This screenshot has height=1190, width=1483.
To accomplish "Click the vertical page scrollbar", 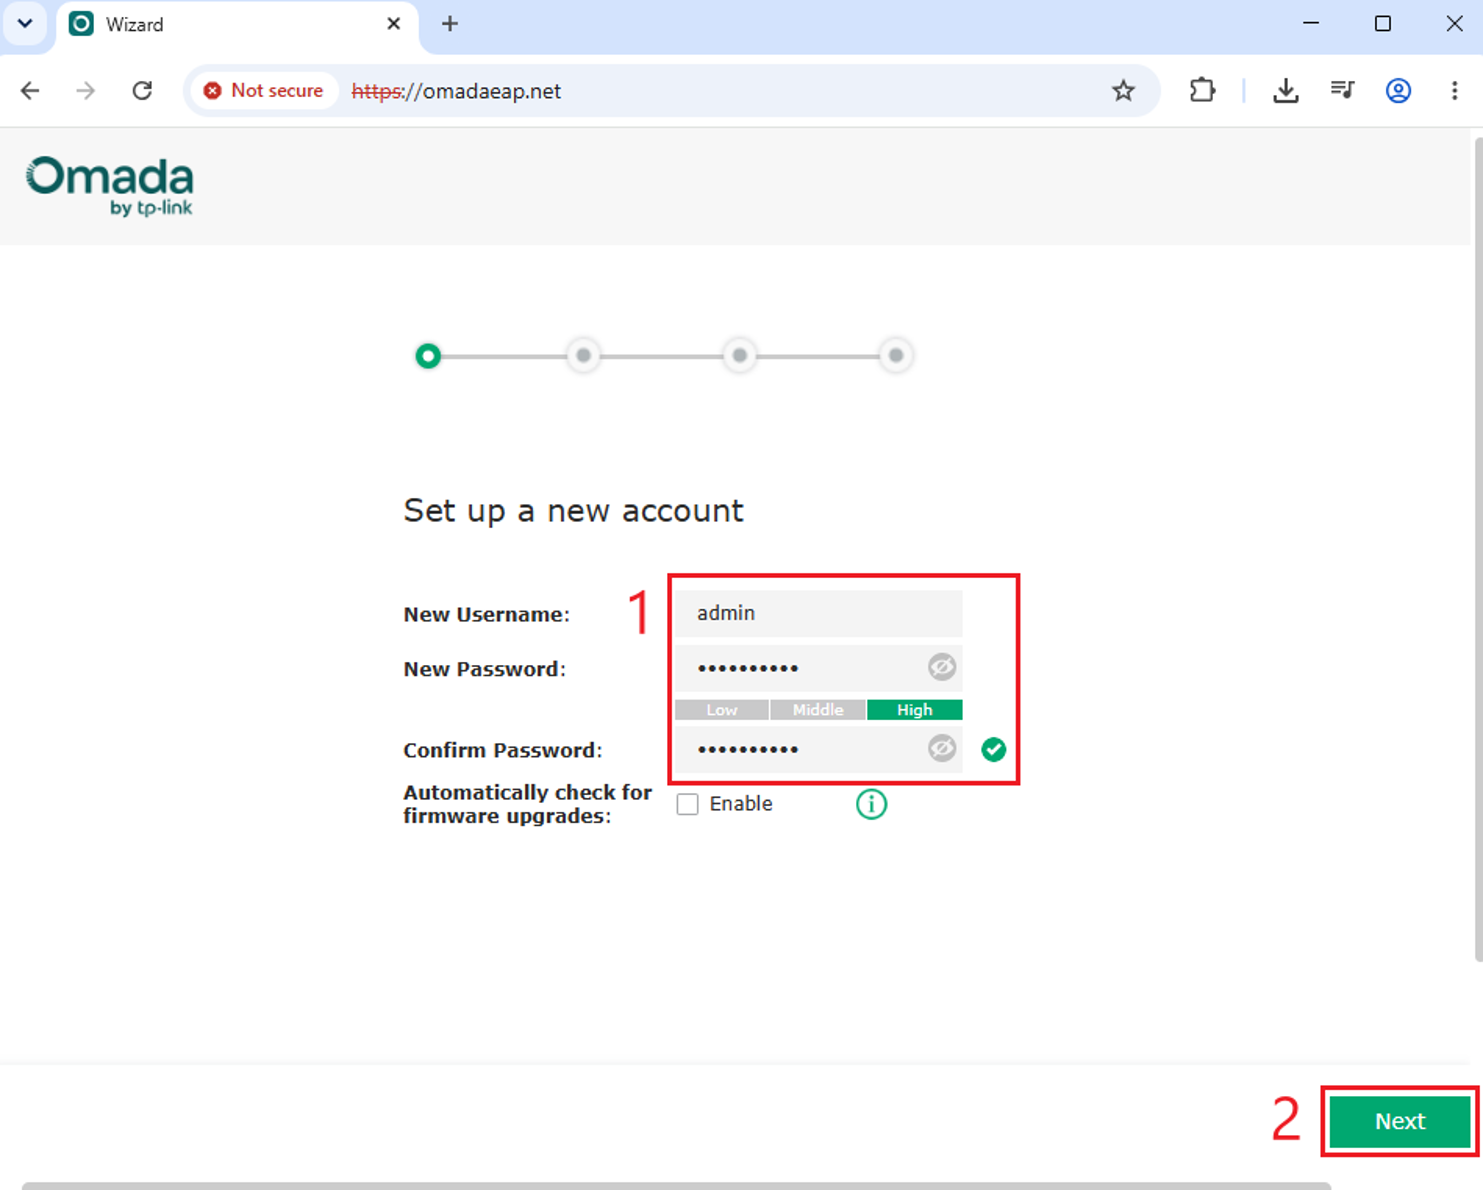I will (x=1478, y=548).
